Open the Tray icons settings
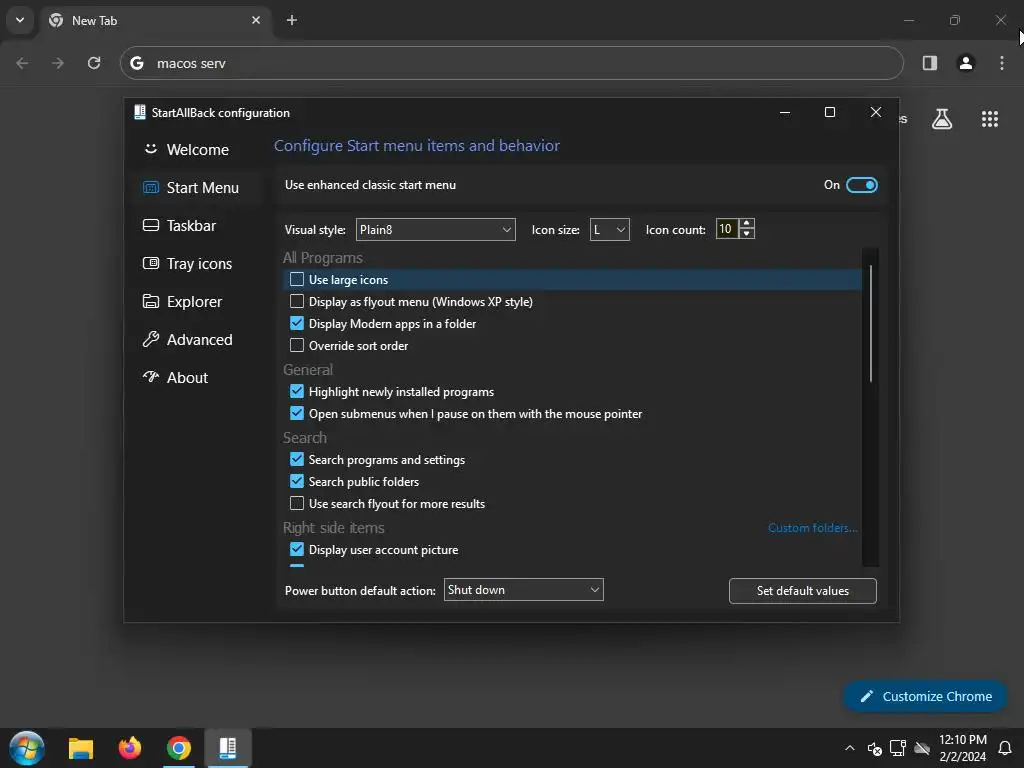 pyautogui.click(x=199, y=264)
